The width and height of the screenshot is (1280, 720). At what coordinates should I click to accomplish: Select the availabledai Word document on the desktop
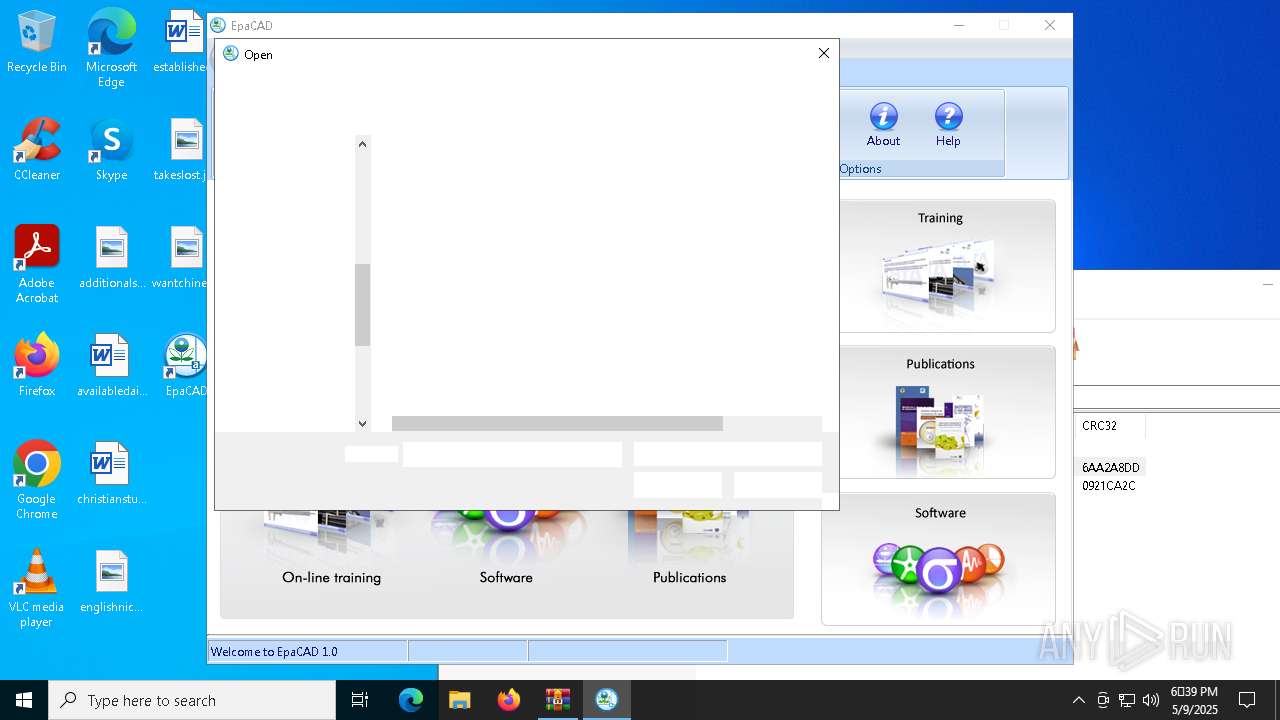pyautogui.click(x=111, y=366)
